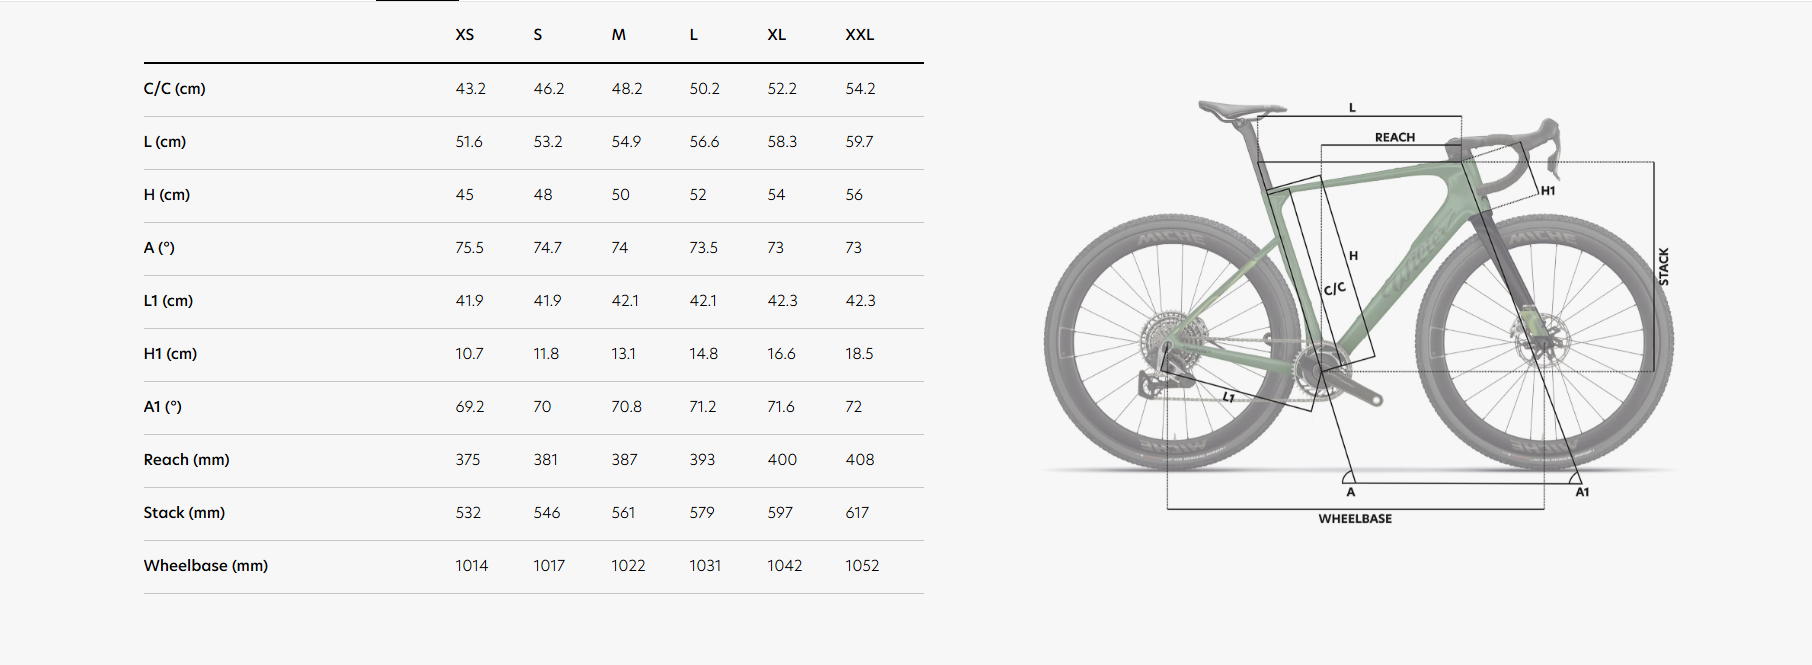Click the vertical STACK label on diagram
Viewport: 1812px width, 665px height.
(x=1664, y=267)
